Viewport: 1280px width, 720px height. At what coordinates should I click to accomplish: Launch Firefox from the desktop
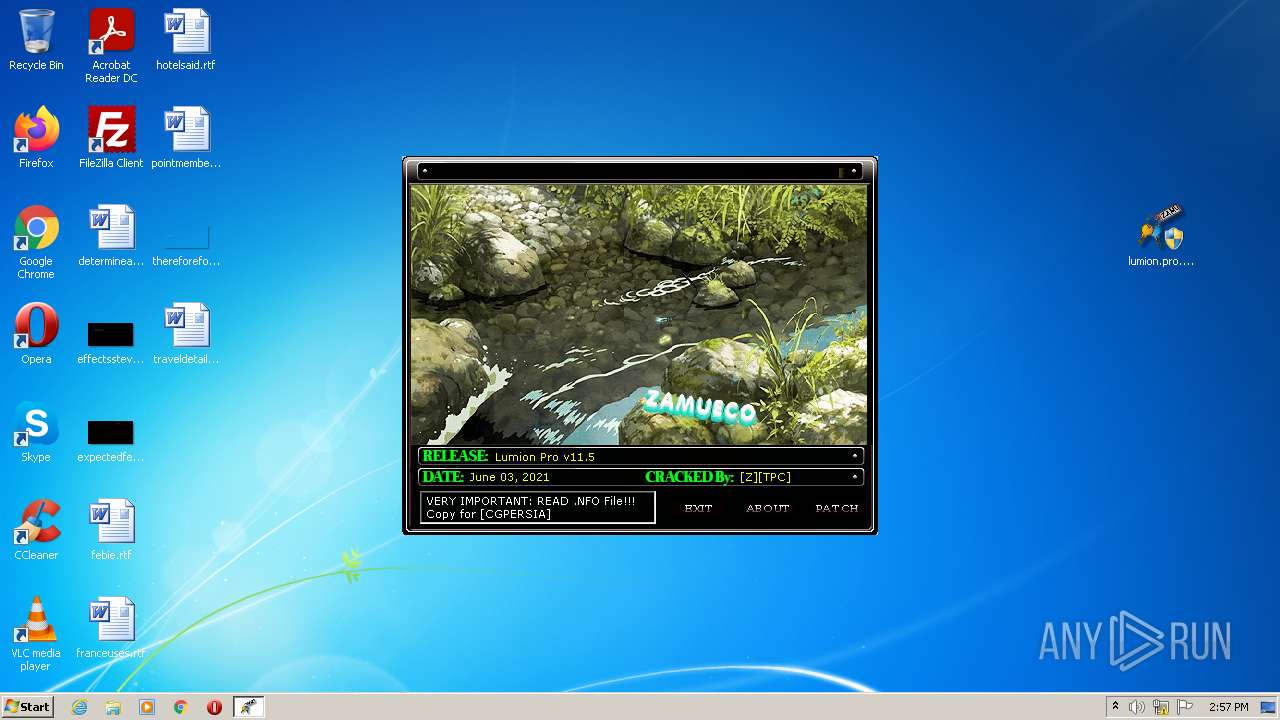point(36,138)
